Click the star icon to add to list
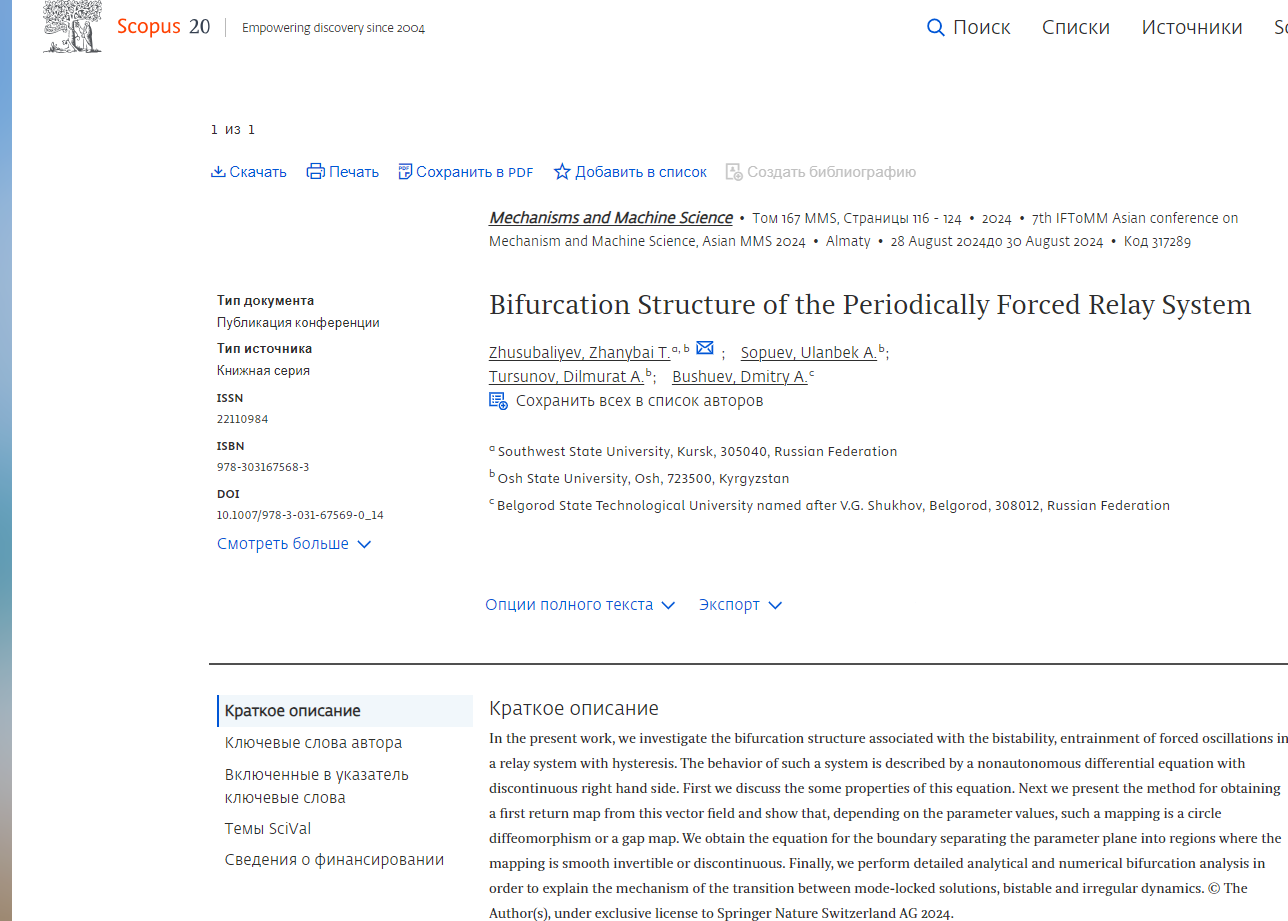 point(562,171)
